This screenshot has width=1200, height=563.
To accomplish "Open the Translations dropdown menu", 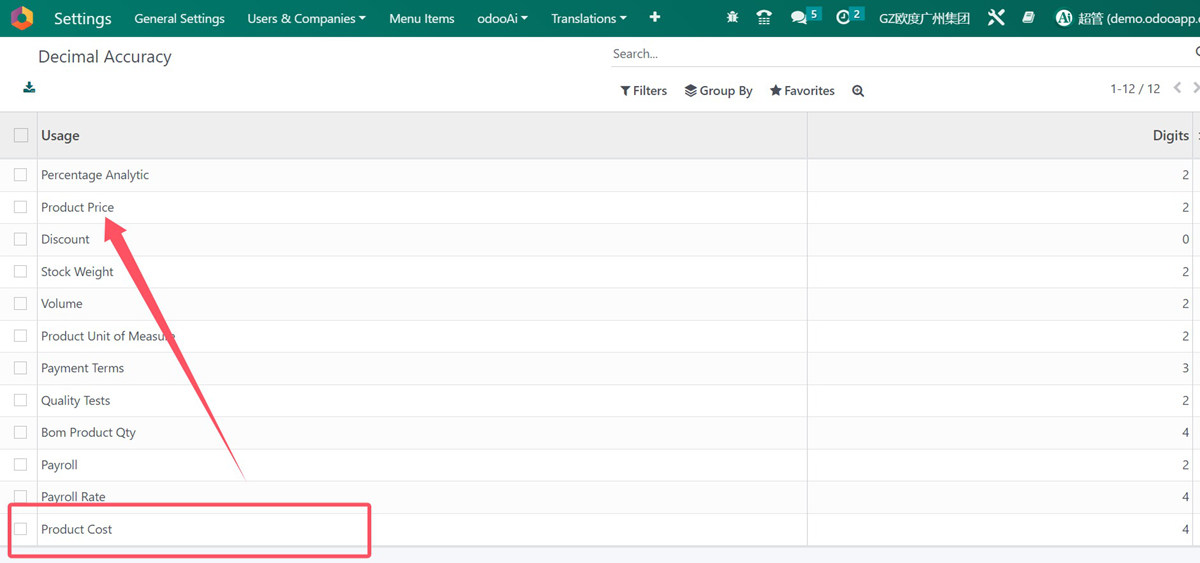I will (589, 18).
